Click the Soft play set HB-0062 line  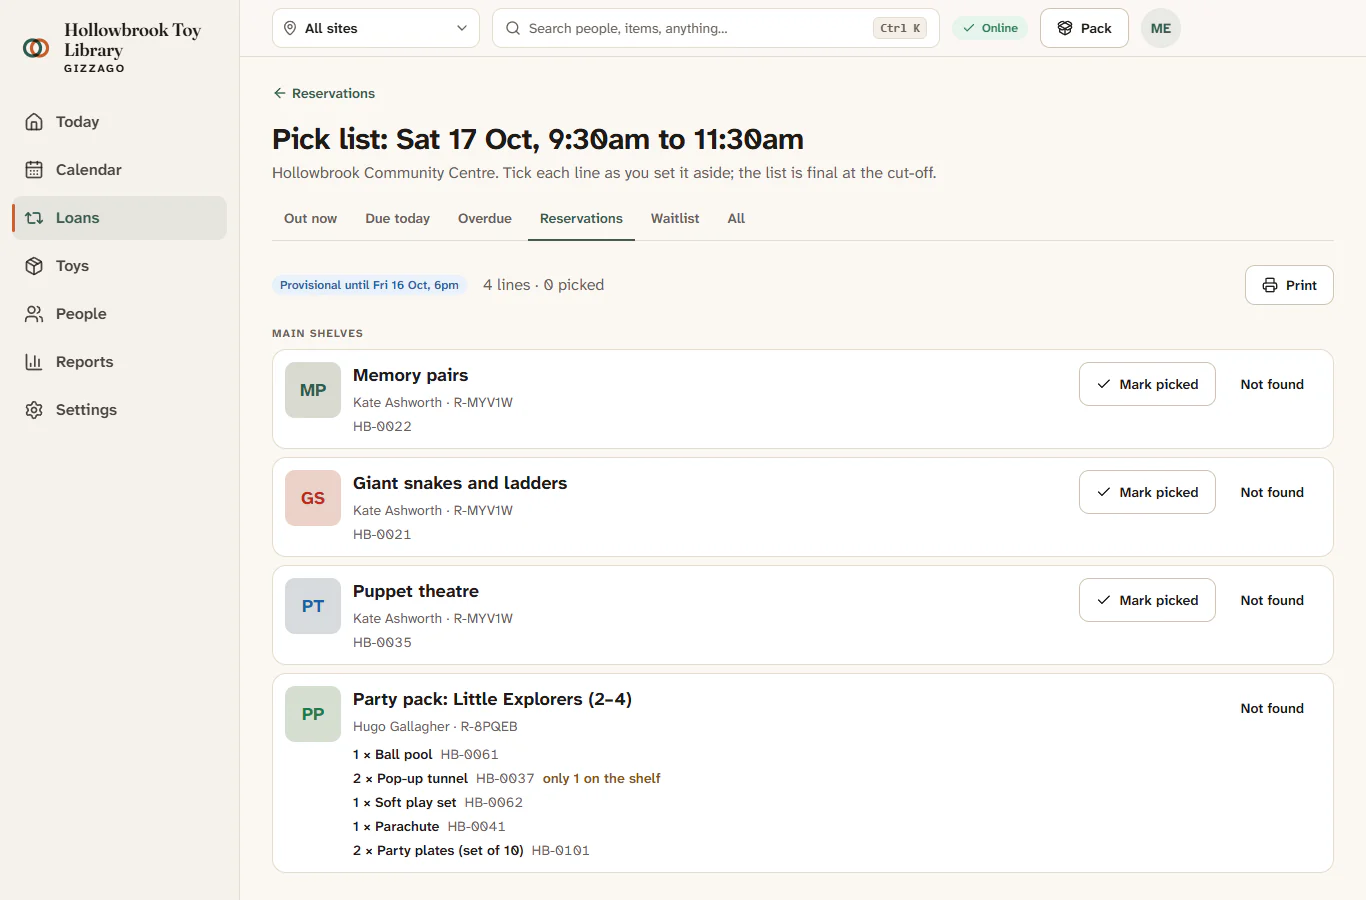438,802
